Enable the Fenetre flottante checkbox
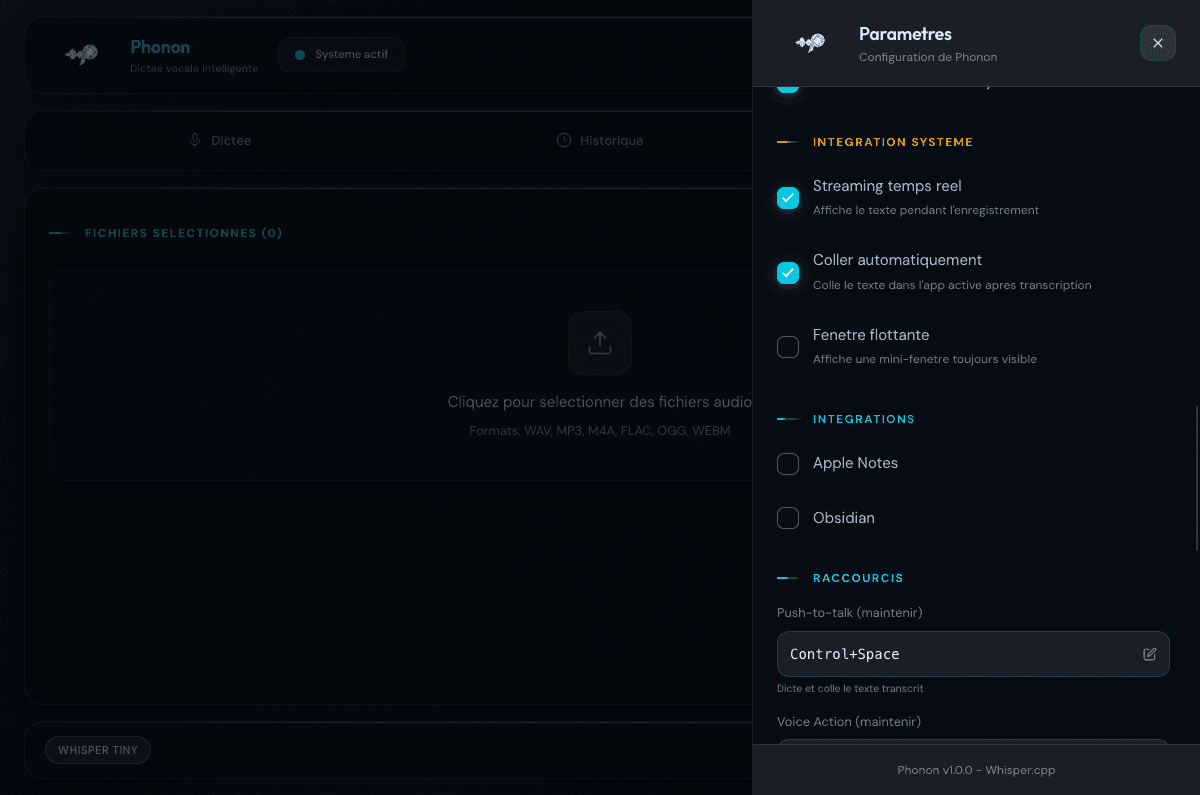This screenshot has height=795, width=1200. coord(788,347)
